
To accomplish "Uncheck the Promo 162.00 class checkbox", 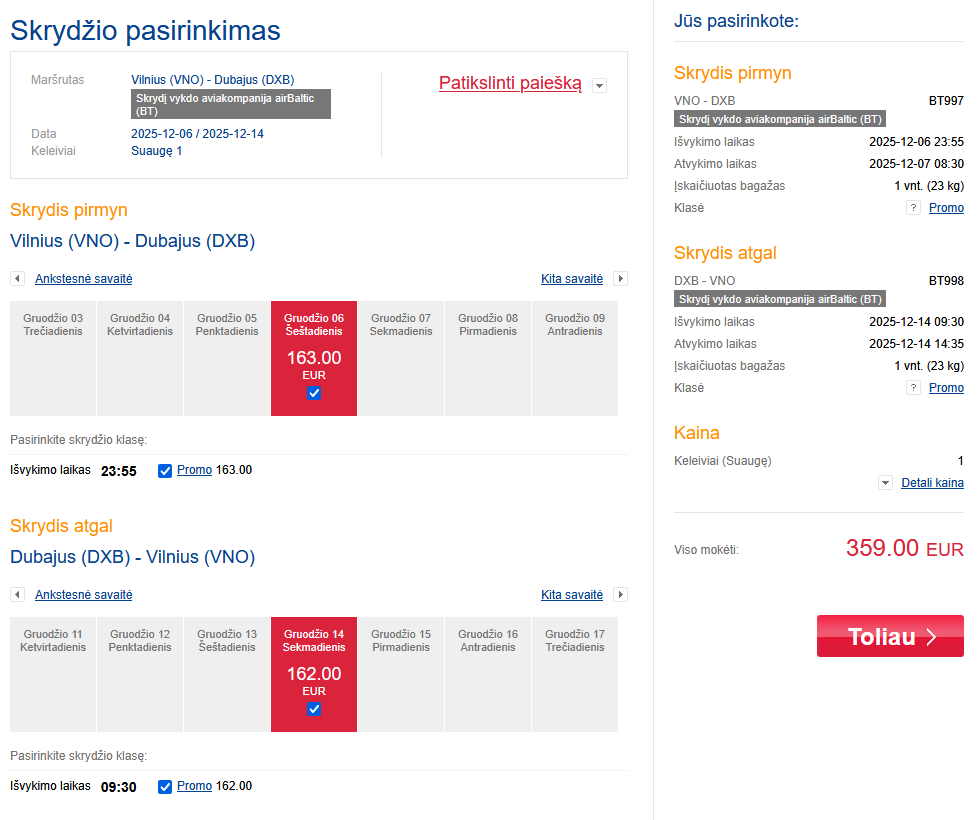I will [165, 787].
